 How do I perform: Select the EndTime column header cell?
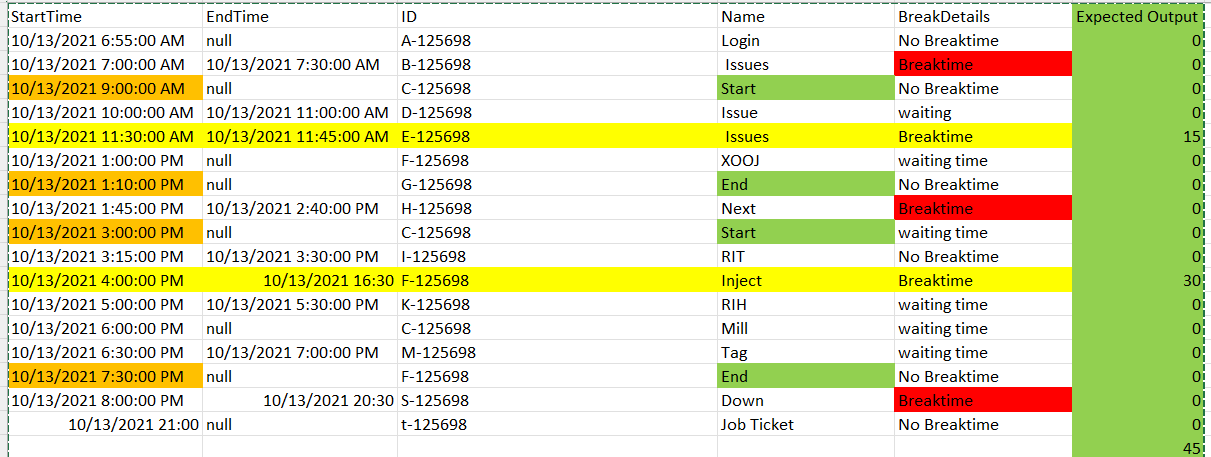pos(300,17)
